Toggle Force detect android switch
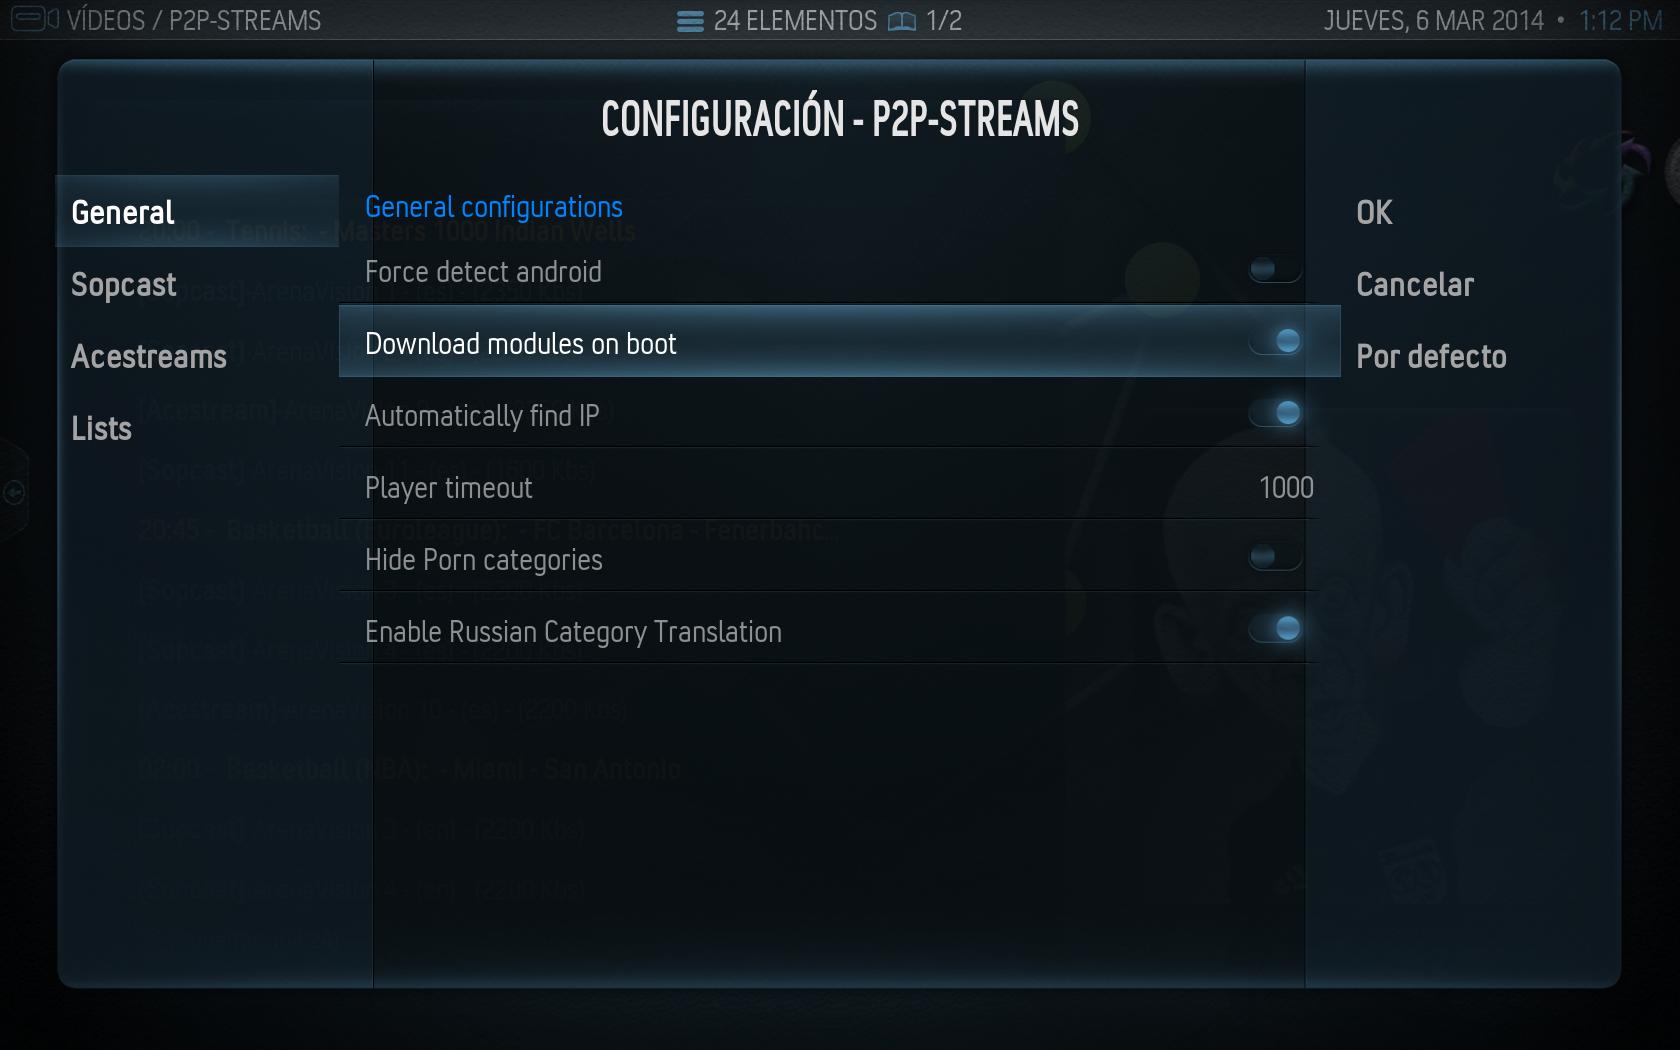This screenshot has height=1050, width=1680. tap(1275, 269)
